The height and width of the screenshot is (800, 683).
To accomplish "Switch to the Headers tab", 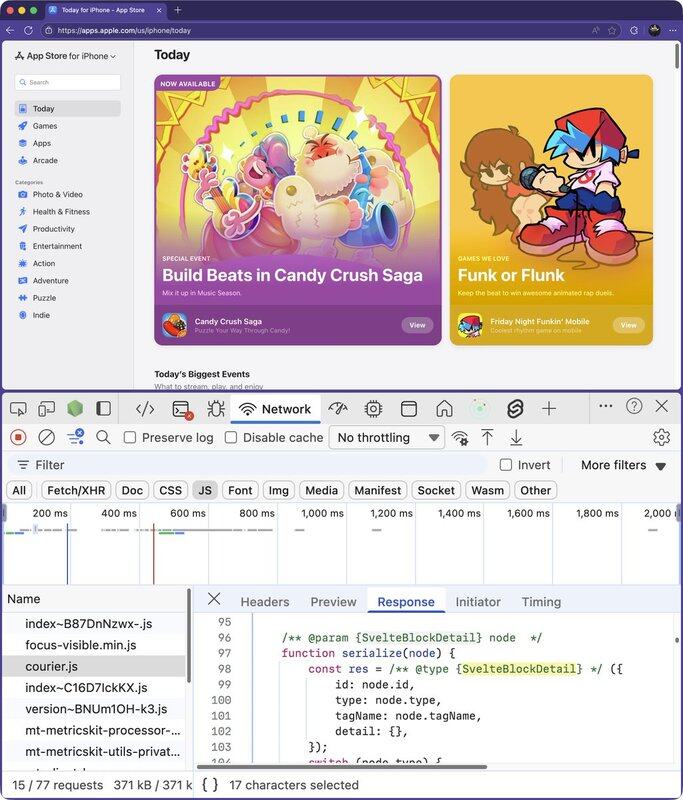I will coord(264,602).
